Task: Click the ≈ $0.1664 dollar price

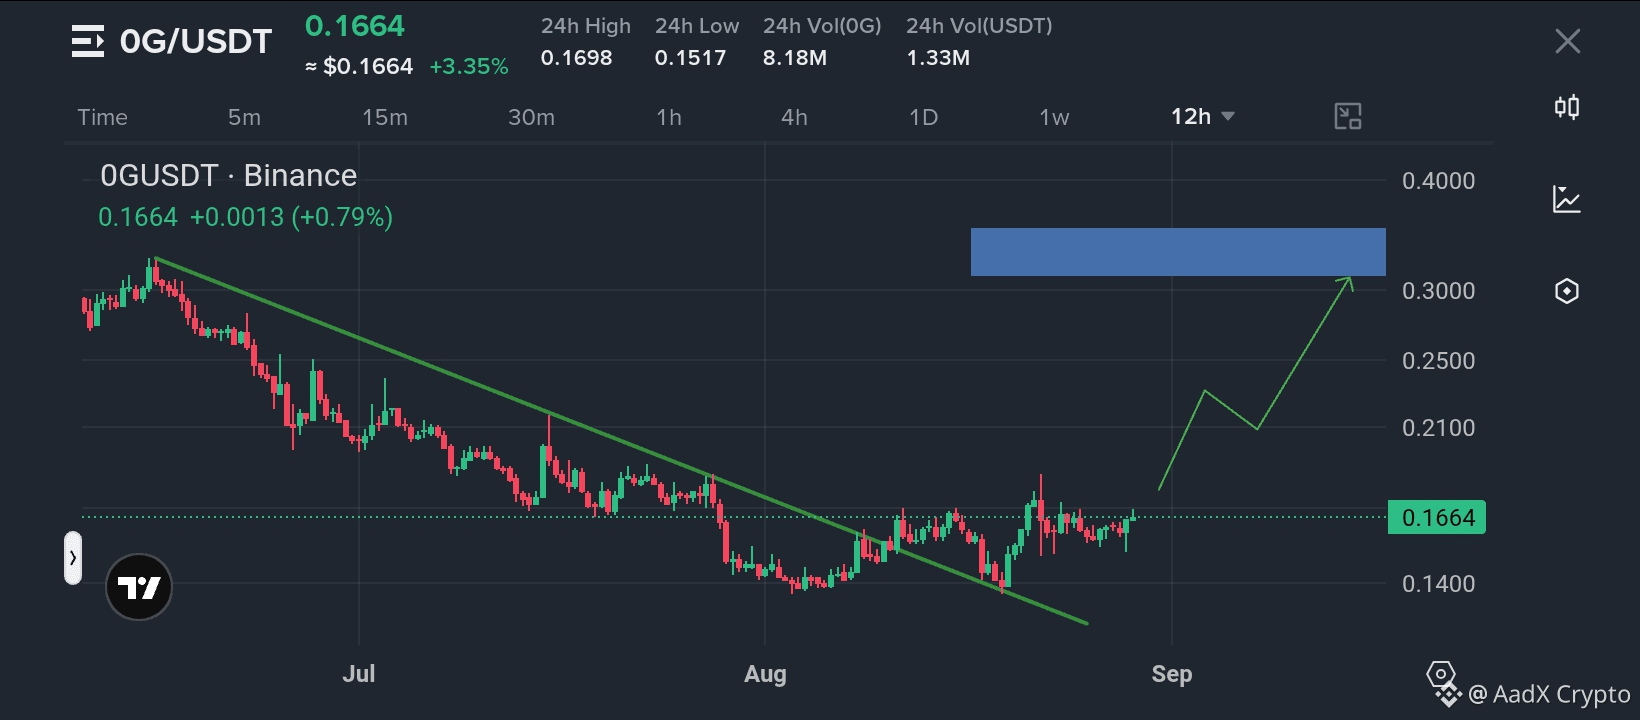Action: pos(359,67)
